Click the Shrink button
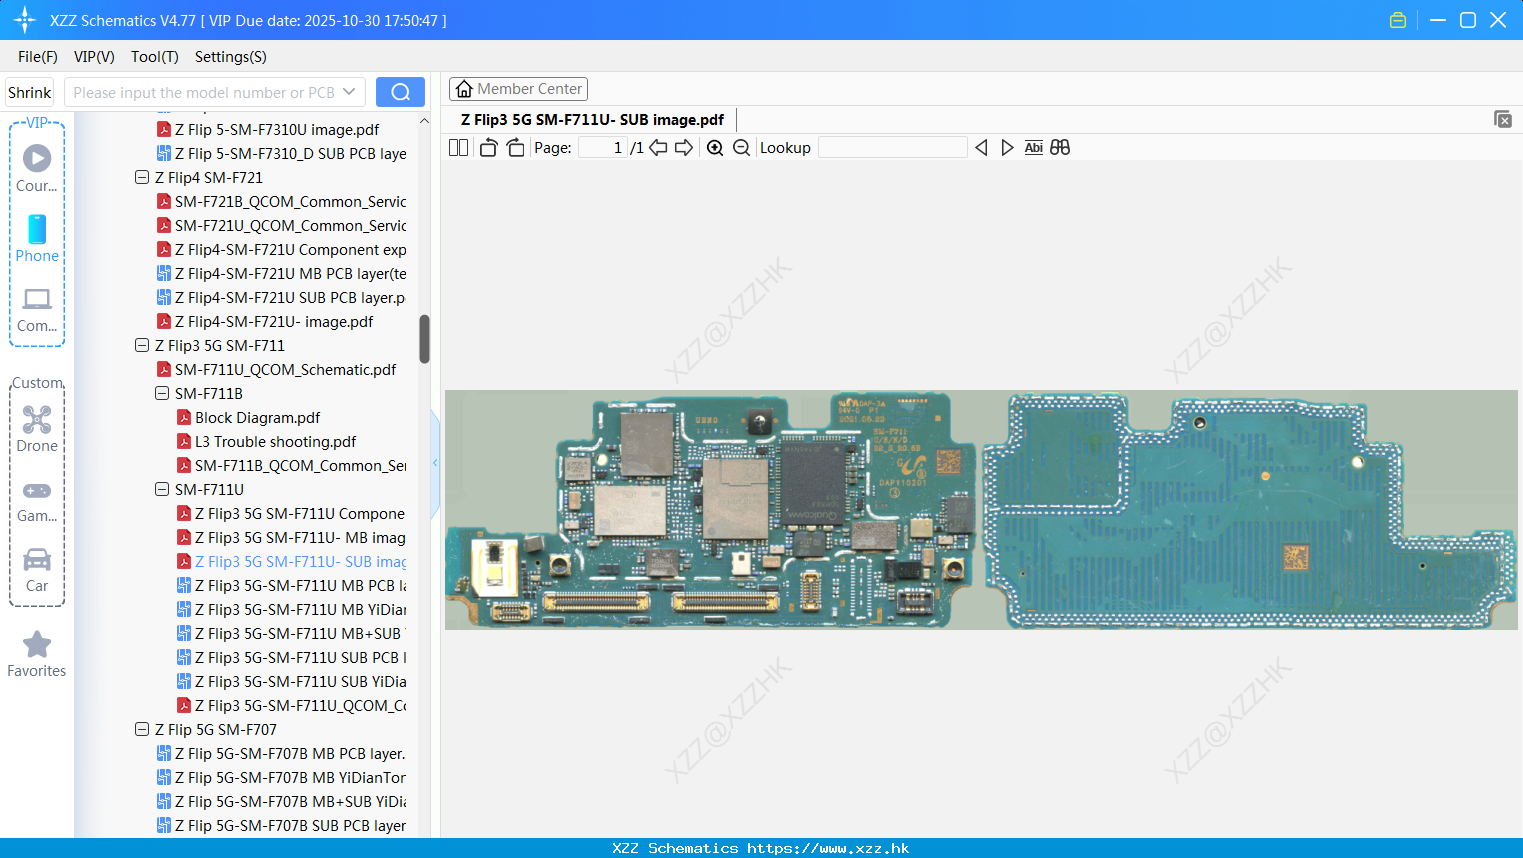Screen dimensions: 1523x858 coord(29,92)
